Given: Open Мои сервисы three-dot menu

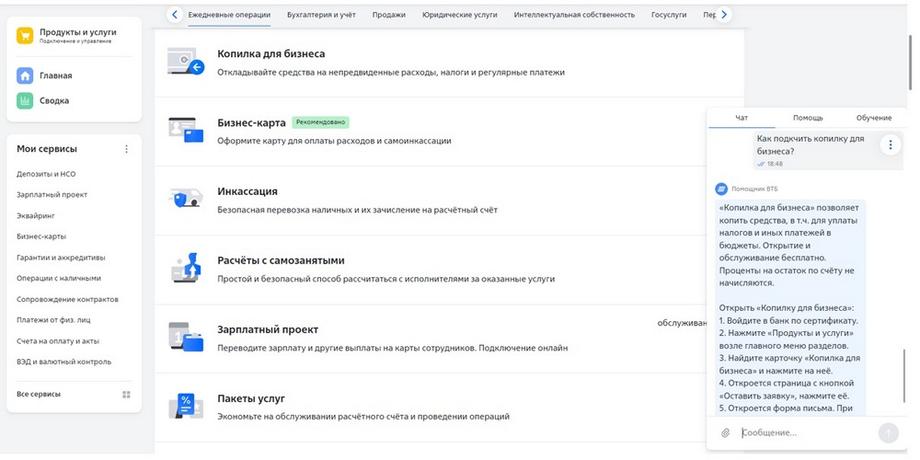Looking at the screenshot, I should tap(126, 149).
